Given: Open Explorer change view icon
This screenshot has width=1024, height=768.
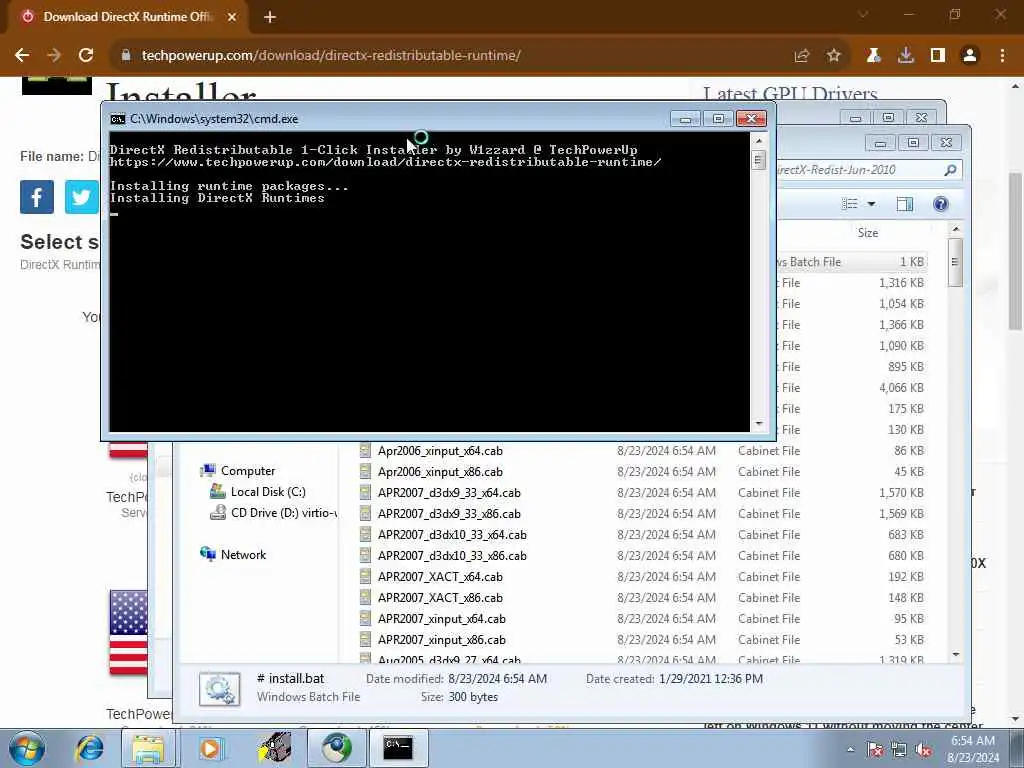Looking at the screenshot, I should [850, 204].
